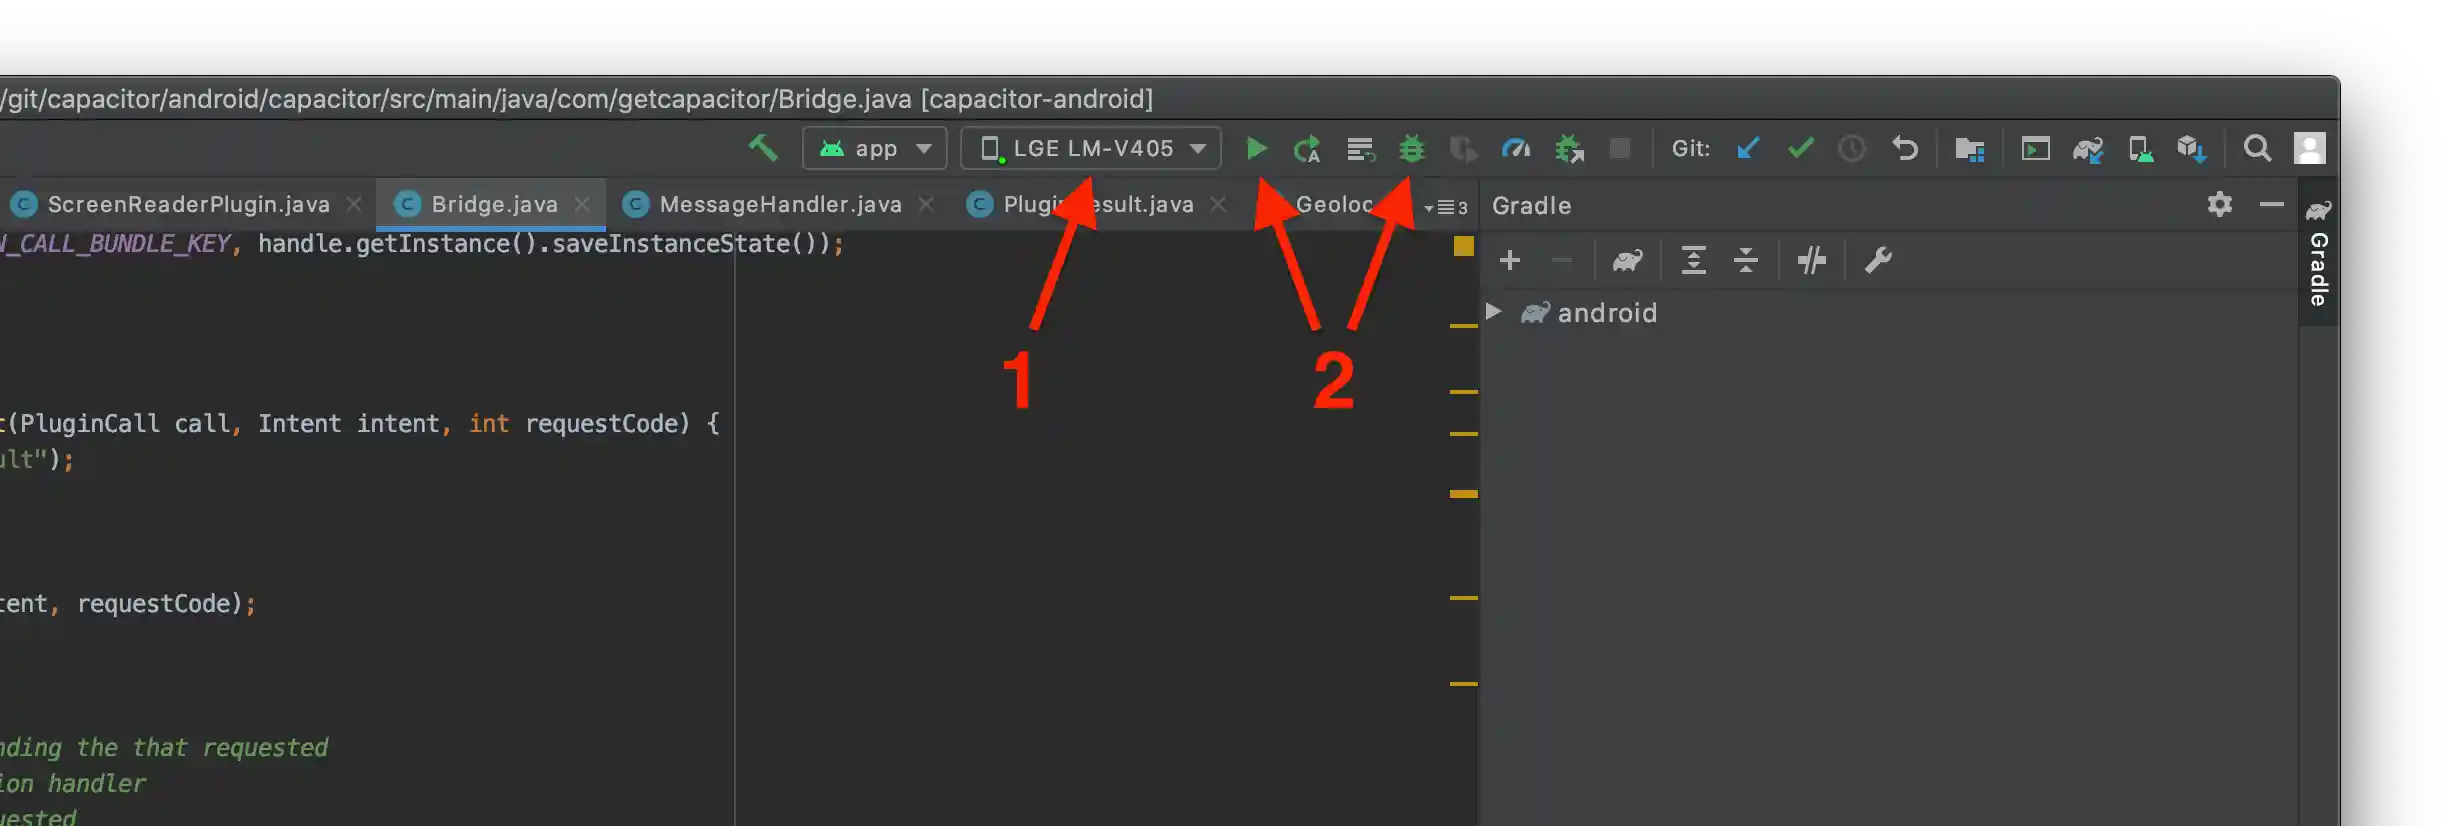Start debugging with the green bug icon

point(1411,149)
